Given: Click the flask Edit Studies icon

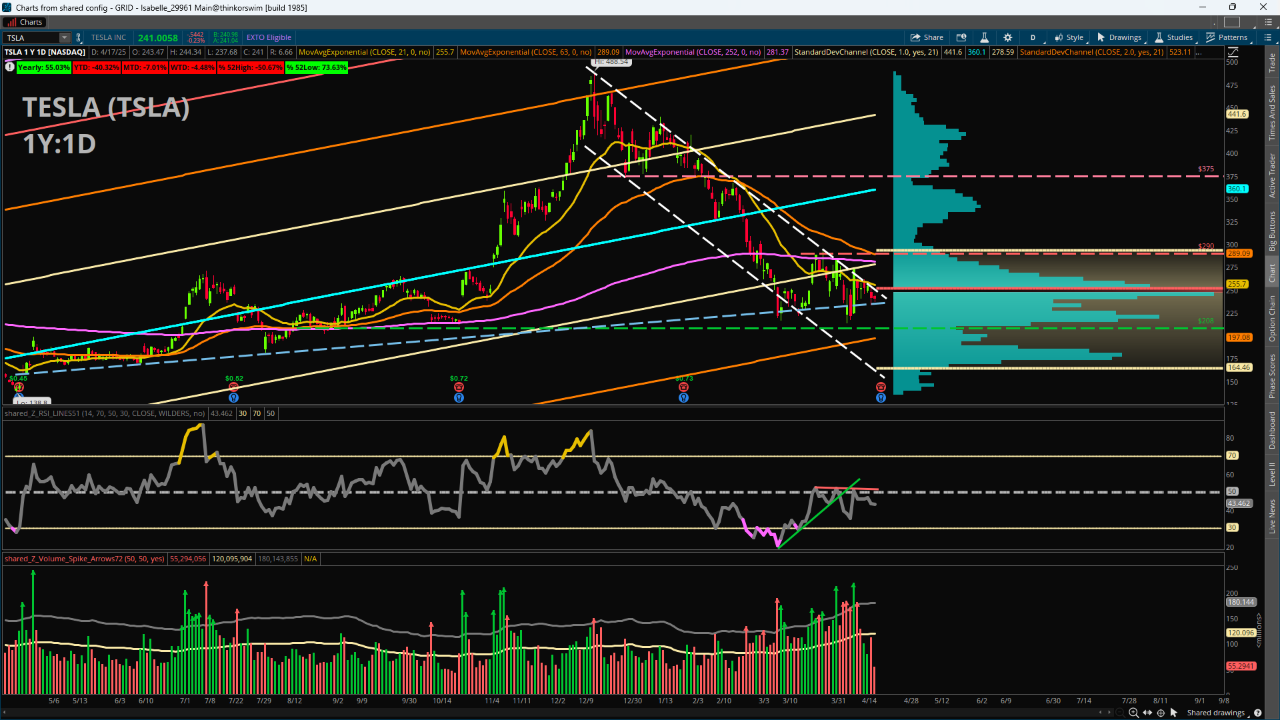Looking at the screenshot, I should (x=986, y=37).
